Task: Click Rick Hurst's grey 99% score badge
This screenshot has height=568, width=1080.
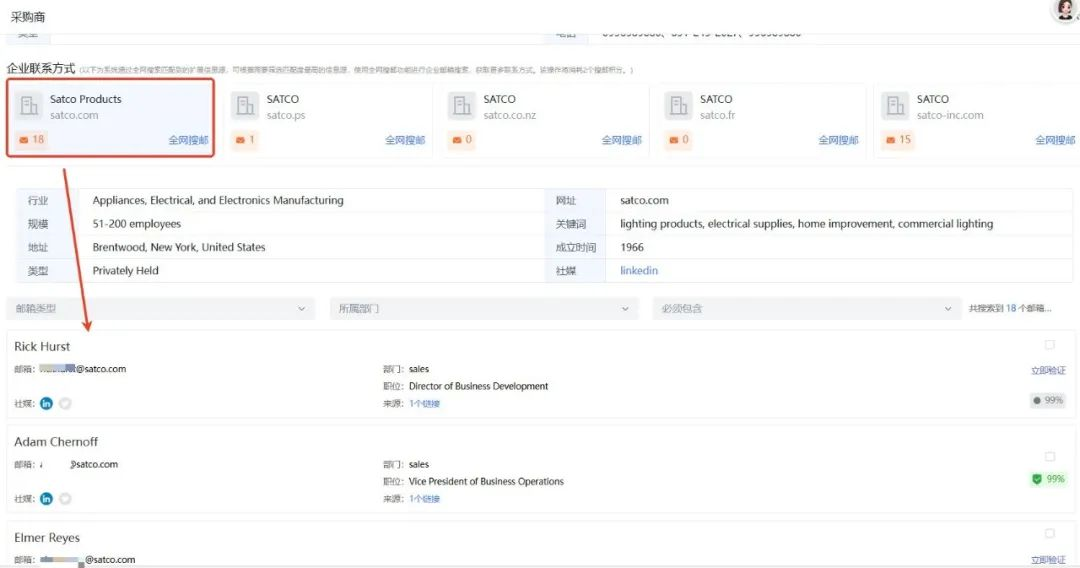Action: (1048, 400)
